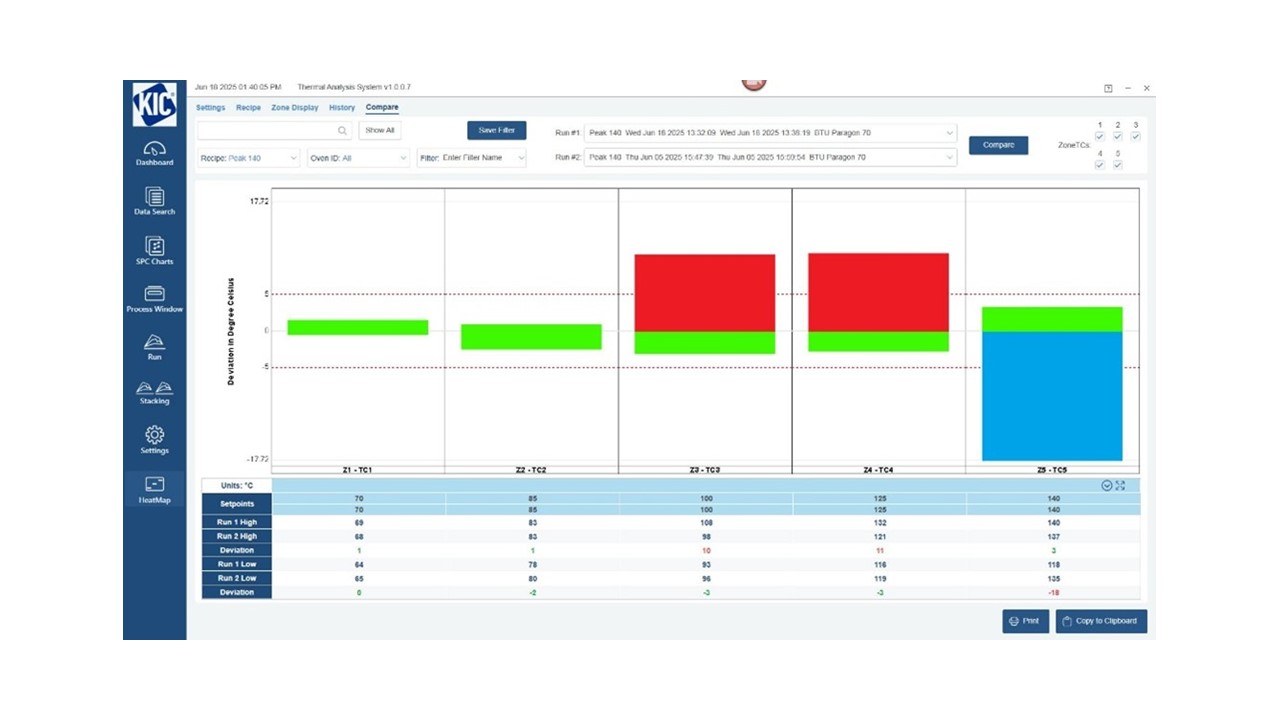Click the Copy to Clipboard button
Viewport: 1280px width, 720px height.
1100,621
